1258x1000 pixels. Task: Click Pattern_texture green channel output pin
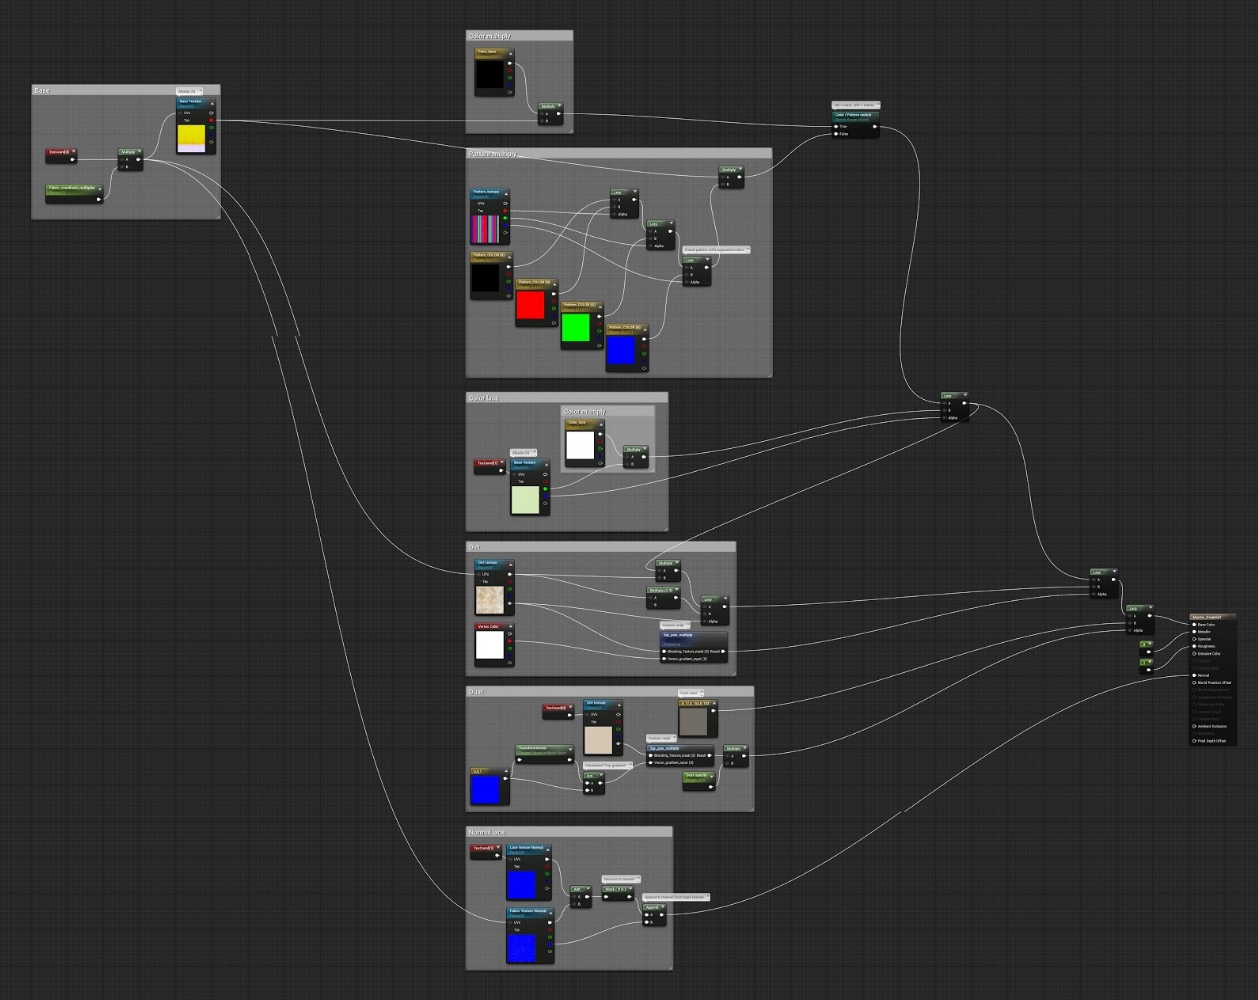[x=505, y=218]
